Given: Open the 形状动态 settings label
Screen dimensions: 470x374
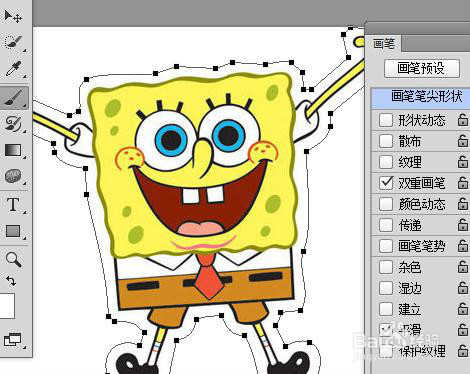Looking at the screenshot, I should 422,120.
